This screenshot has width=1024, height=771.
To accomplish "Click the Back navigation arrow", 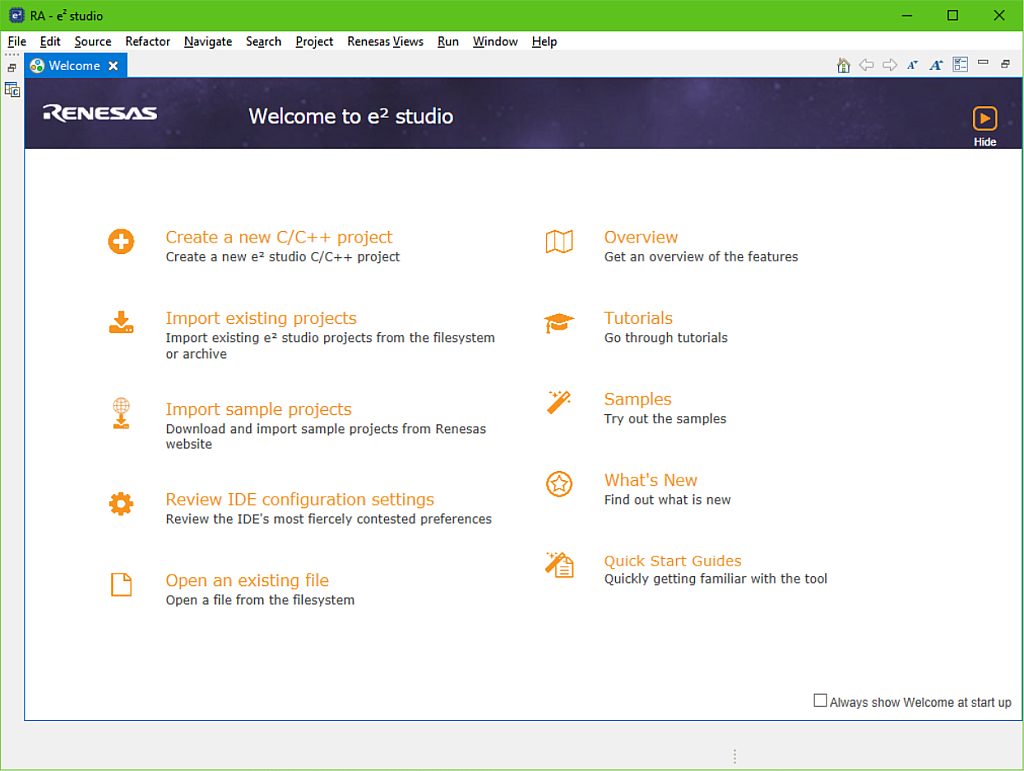I will 867,64.
